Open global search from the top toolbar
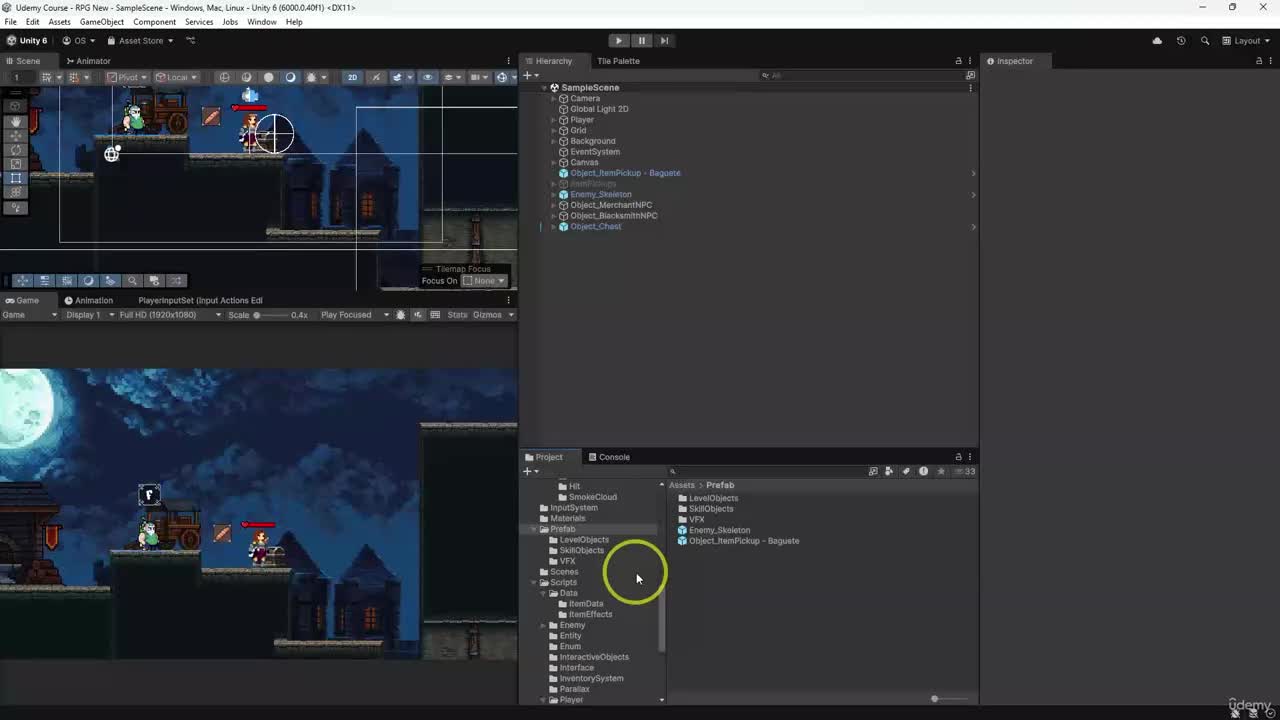Screen dimensions: 1280x720 coord(1205,41)
